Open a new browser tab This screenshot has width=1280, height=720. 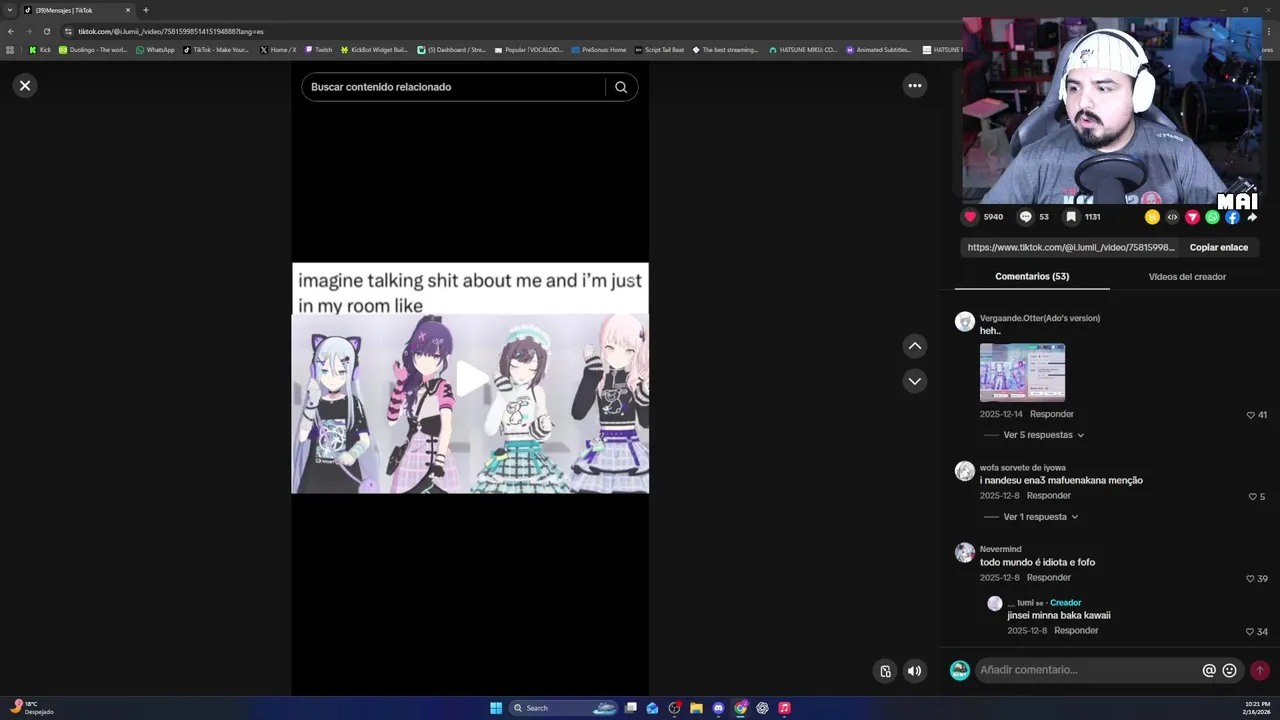point(146,10)
